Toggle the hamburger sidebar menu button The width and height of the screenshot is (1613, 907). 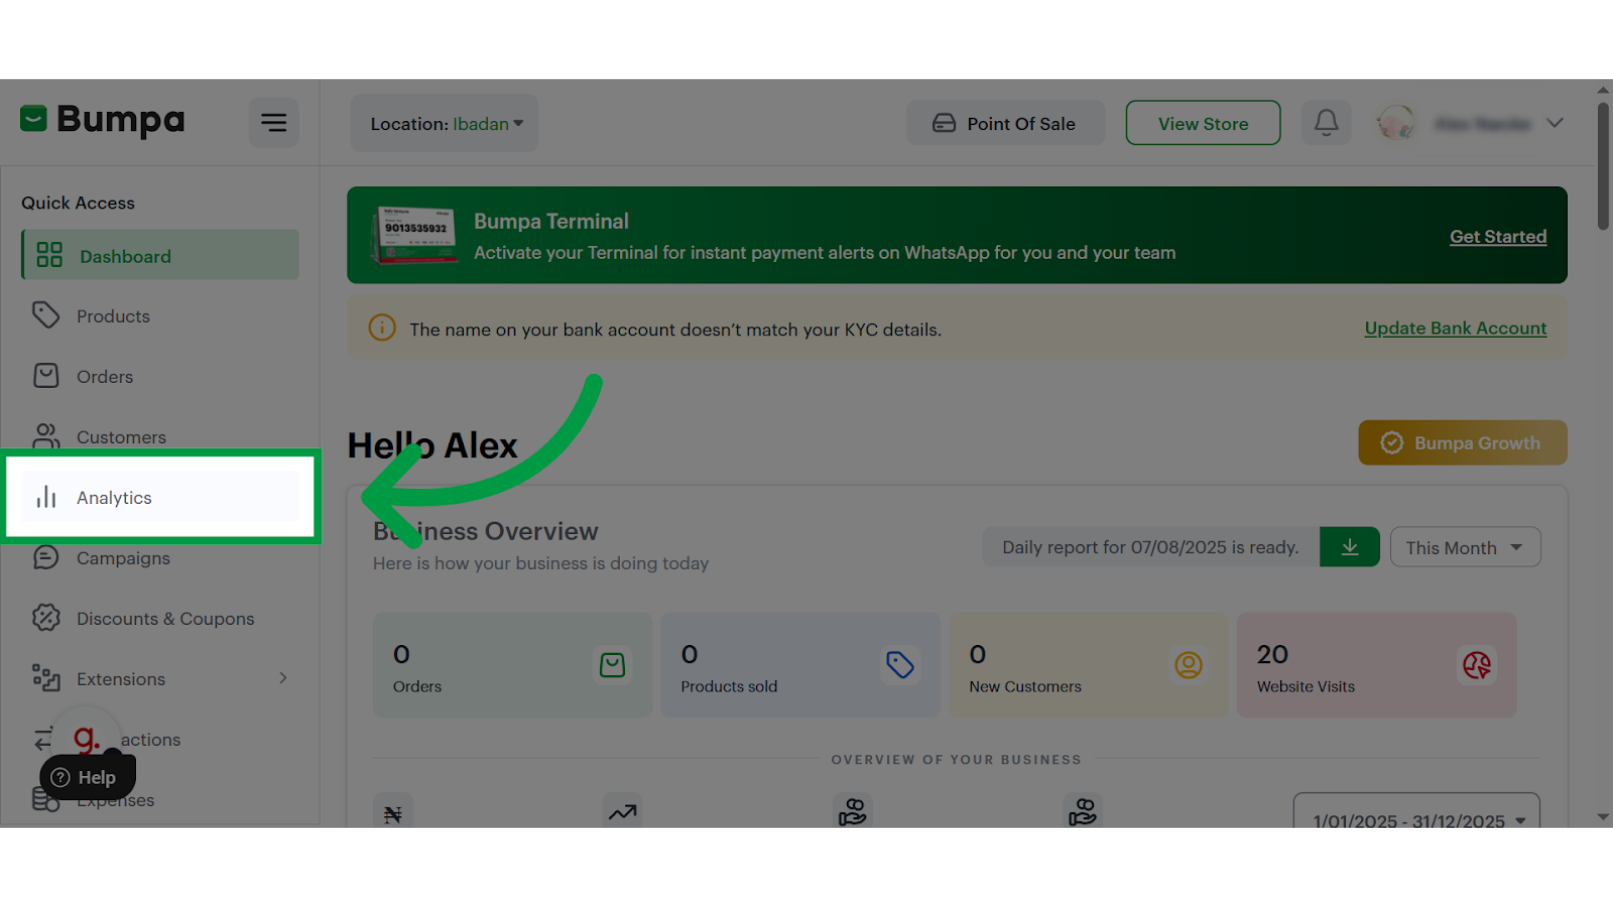click(x=273, y=122)
